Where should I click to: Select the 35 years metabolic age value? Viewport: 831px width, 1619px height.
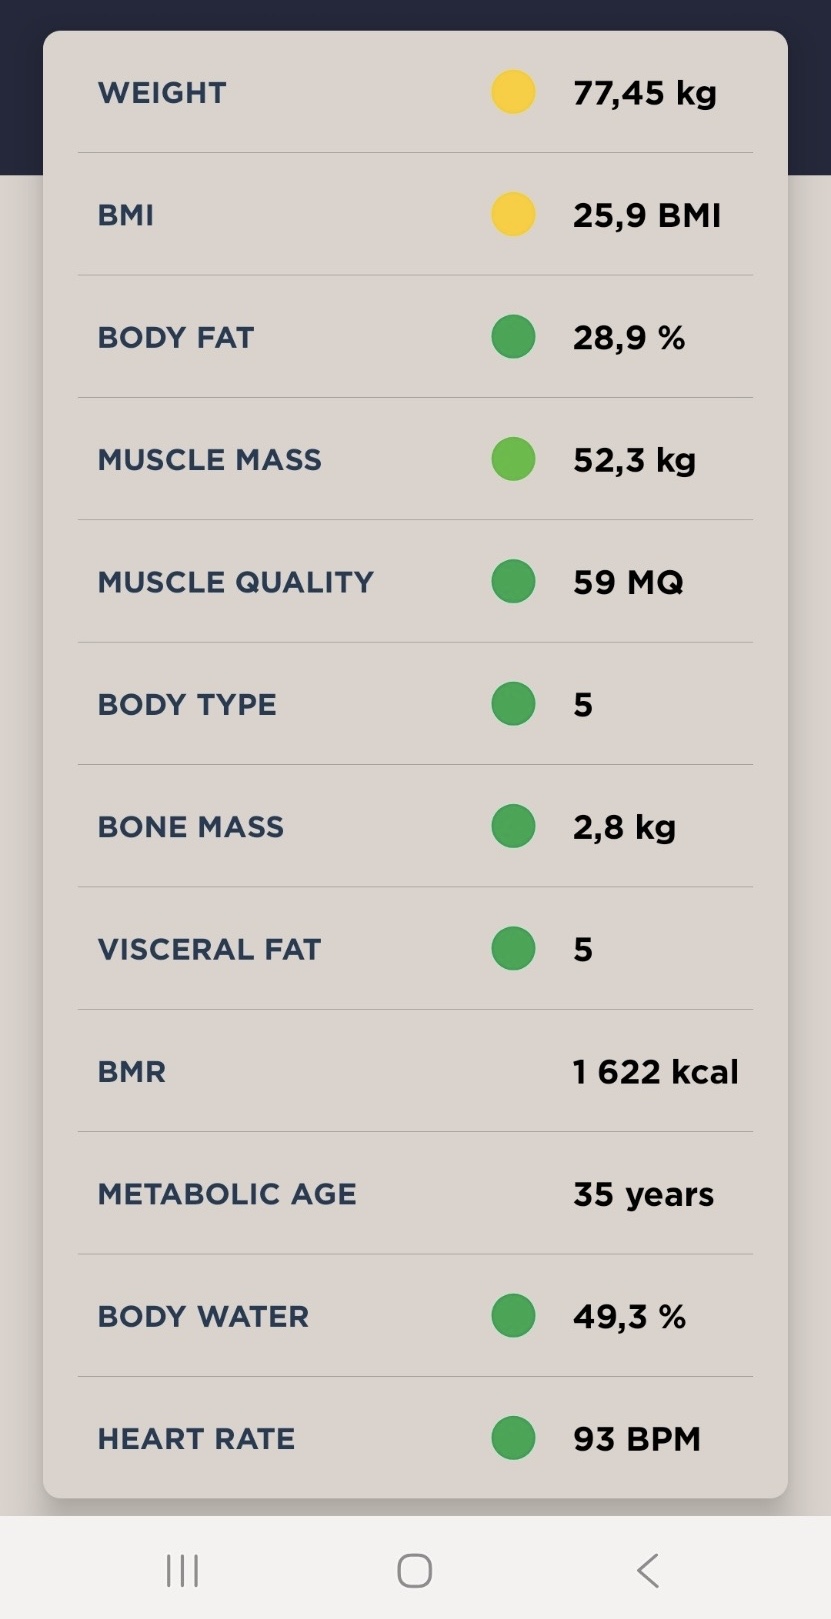pyautogui.click(x=644, y=1195)
